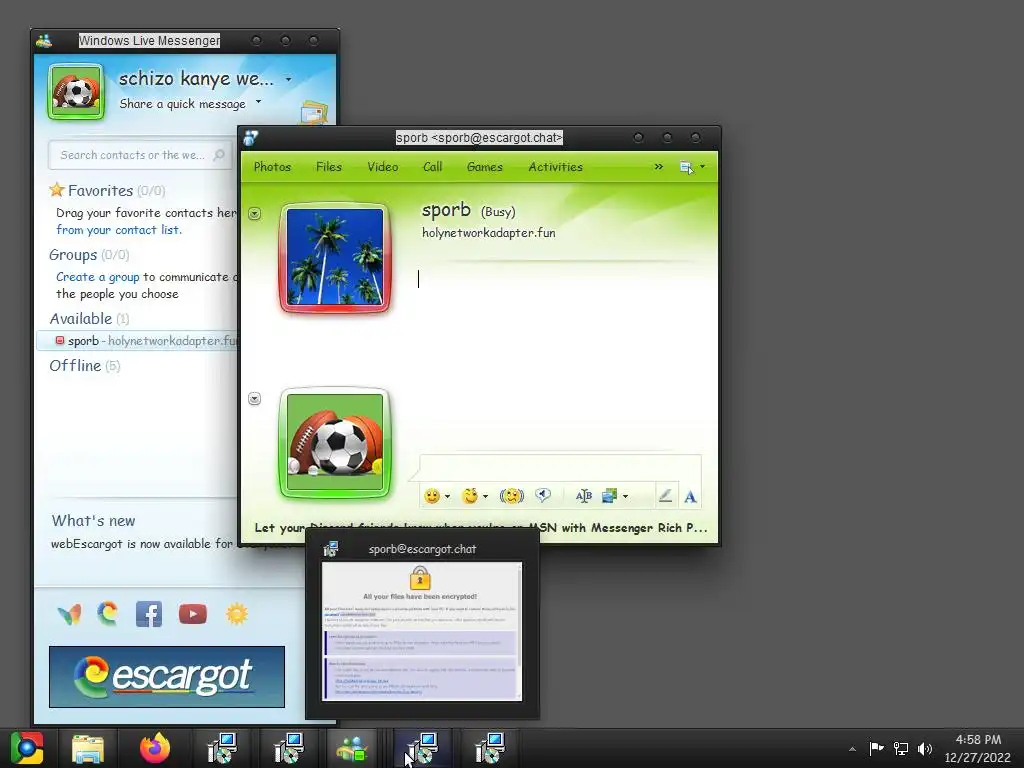Click the Messenger buddies icon in taskbar
This screenshot has height=768, width=1024.
point(352,748)
